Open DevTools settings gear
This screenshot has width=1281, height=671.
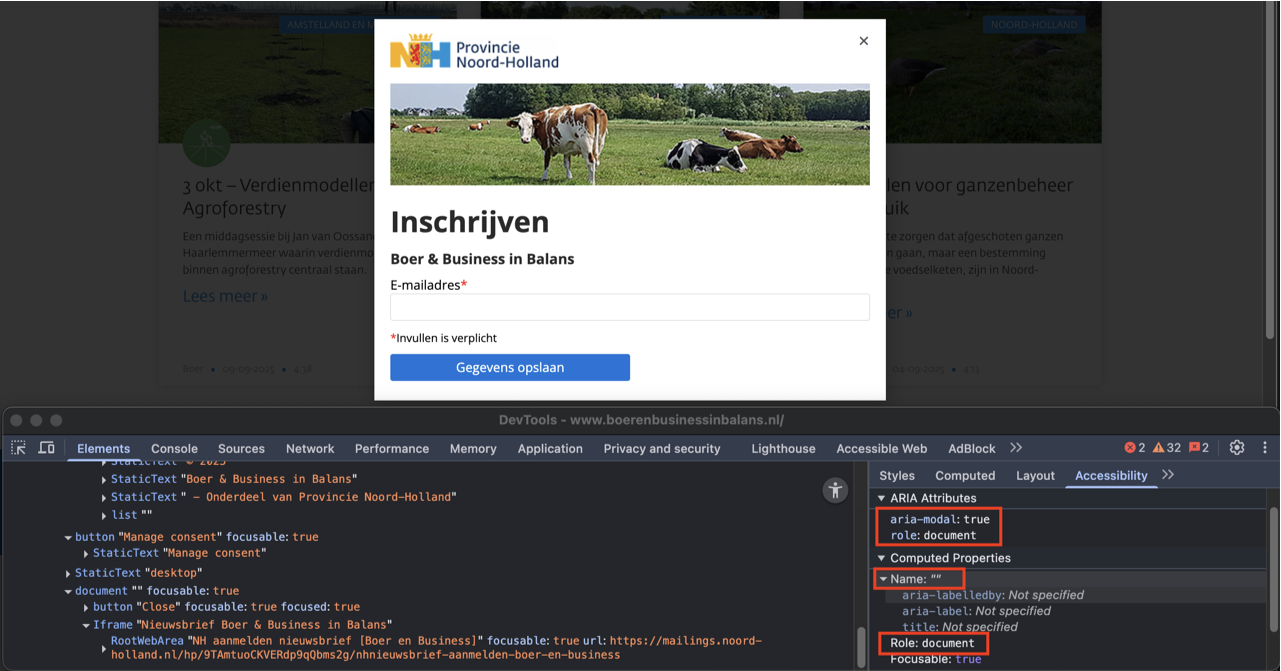coord(1237,448)
